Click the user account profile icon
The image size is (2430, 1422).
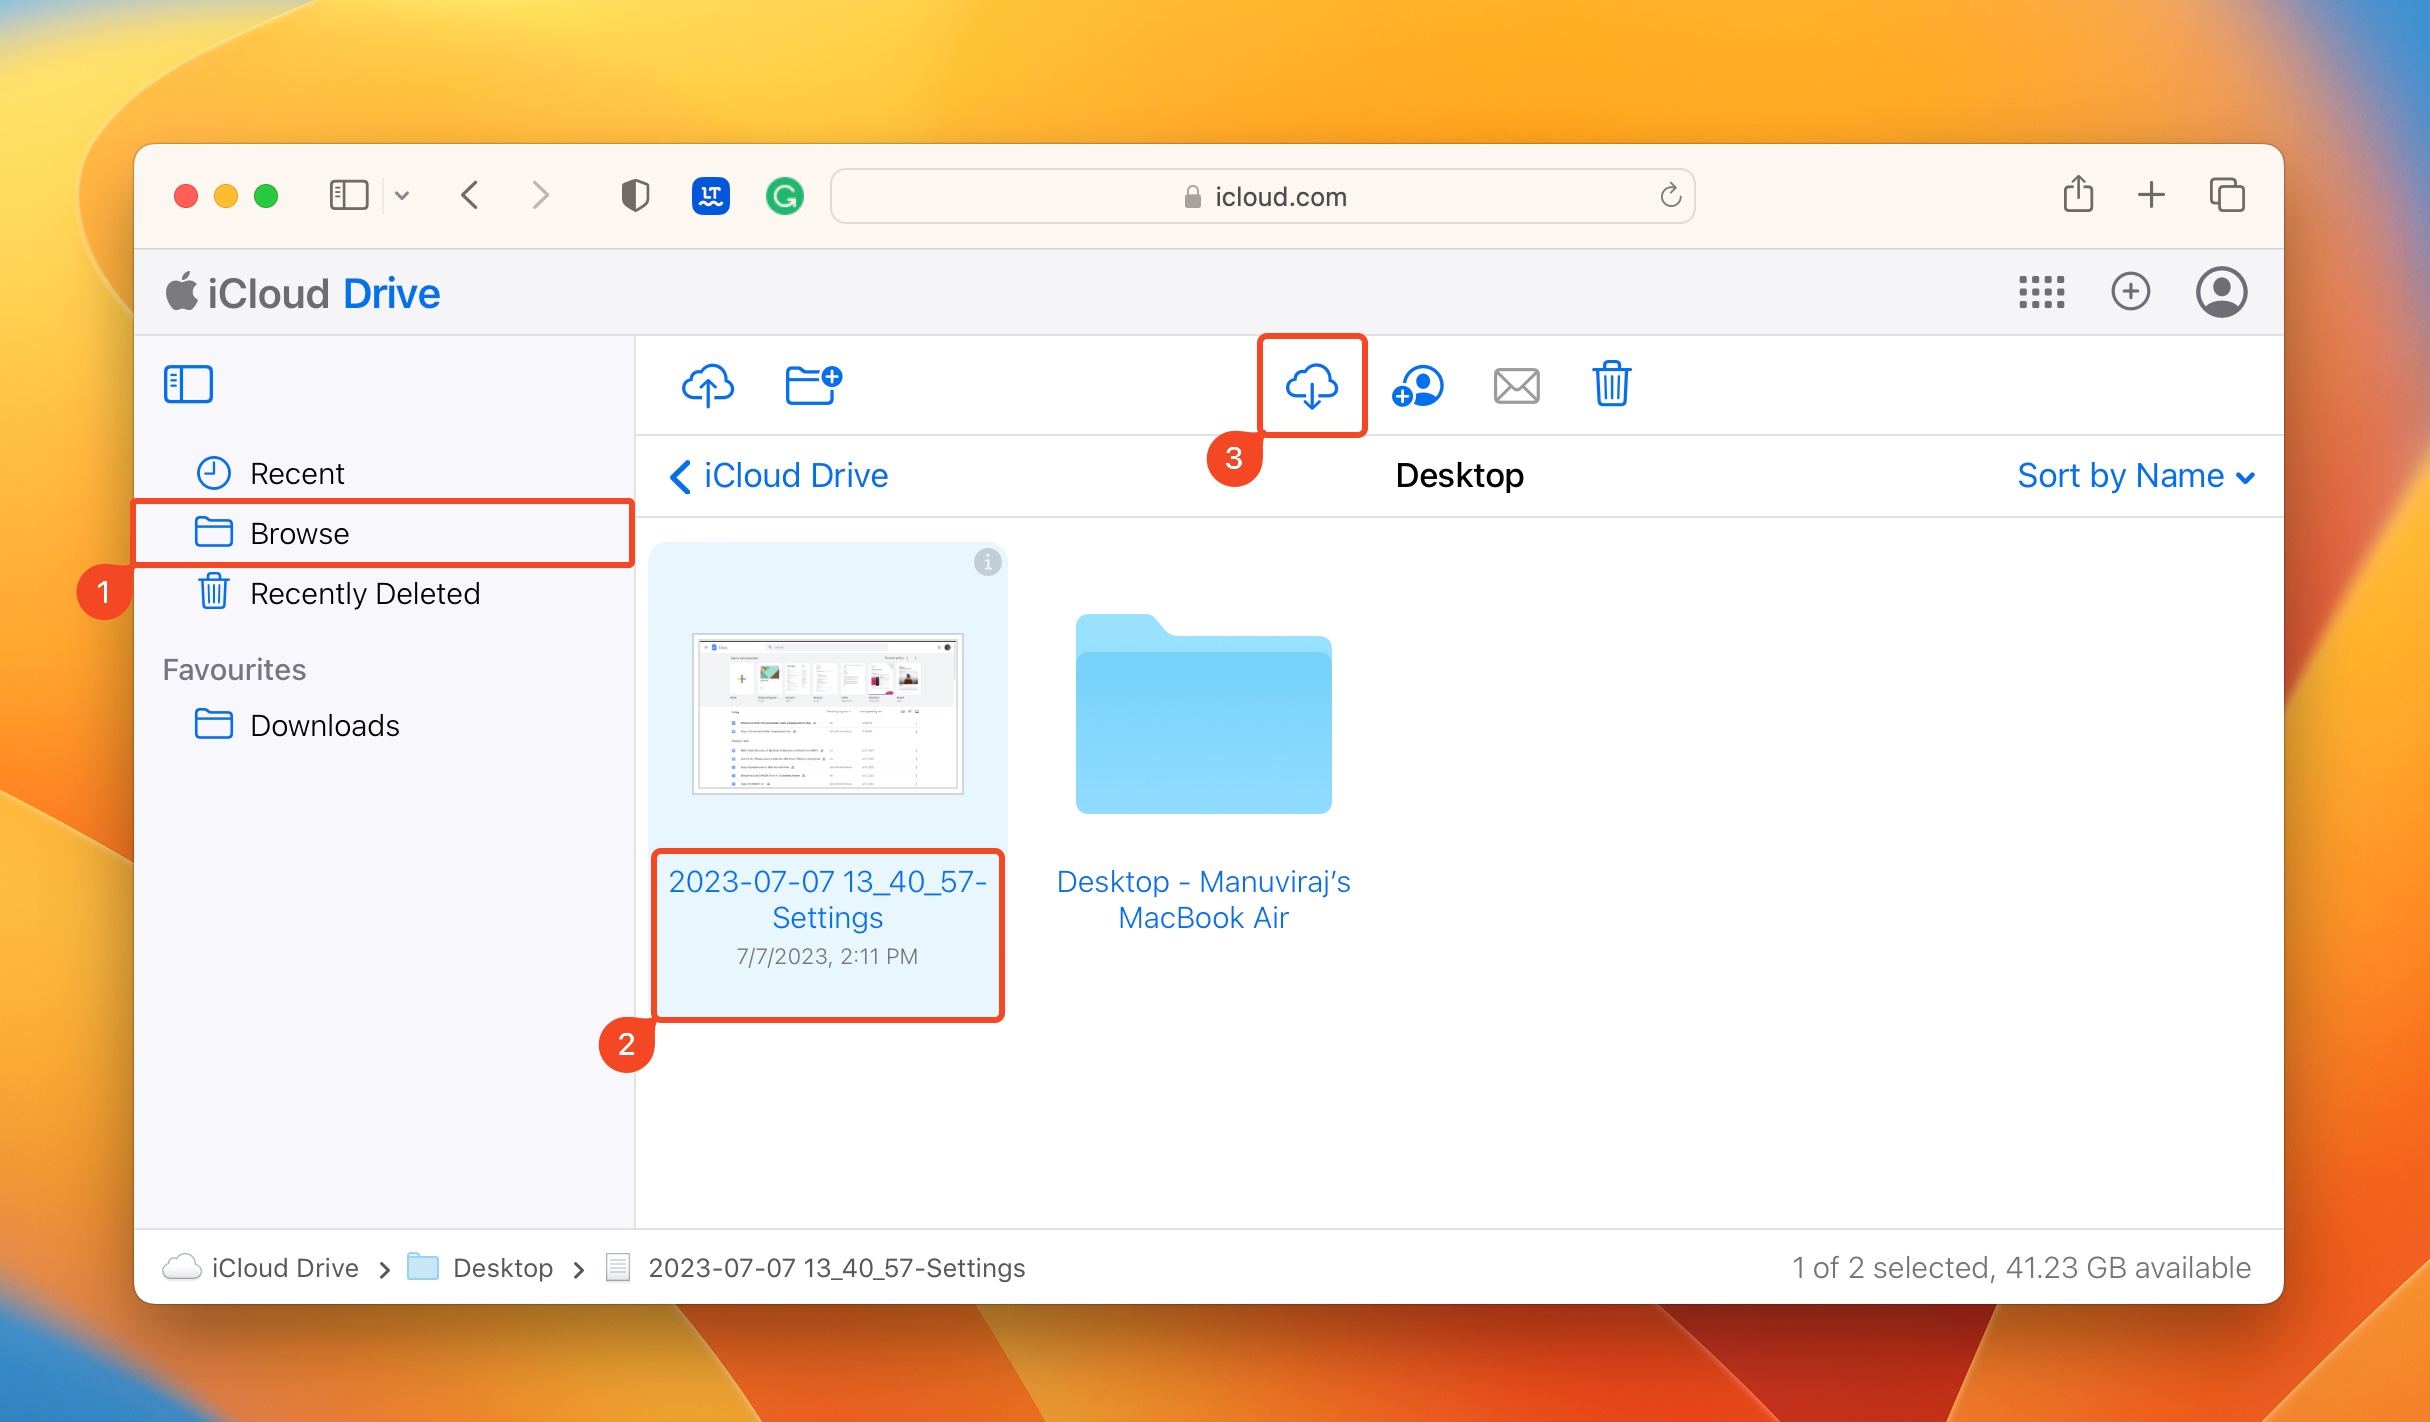pyautogui.click(x=2220, y=289)
